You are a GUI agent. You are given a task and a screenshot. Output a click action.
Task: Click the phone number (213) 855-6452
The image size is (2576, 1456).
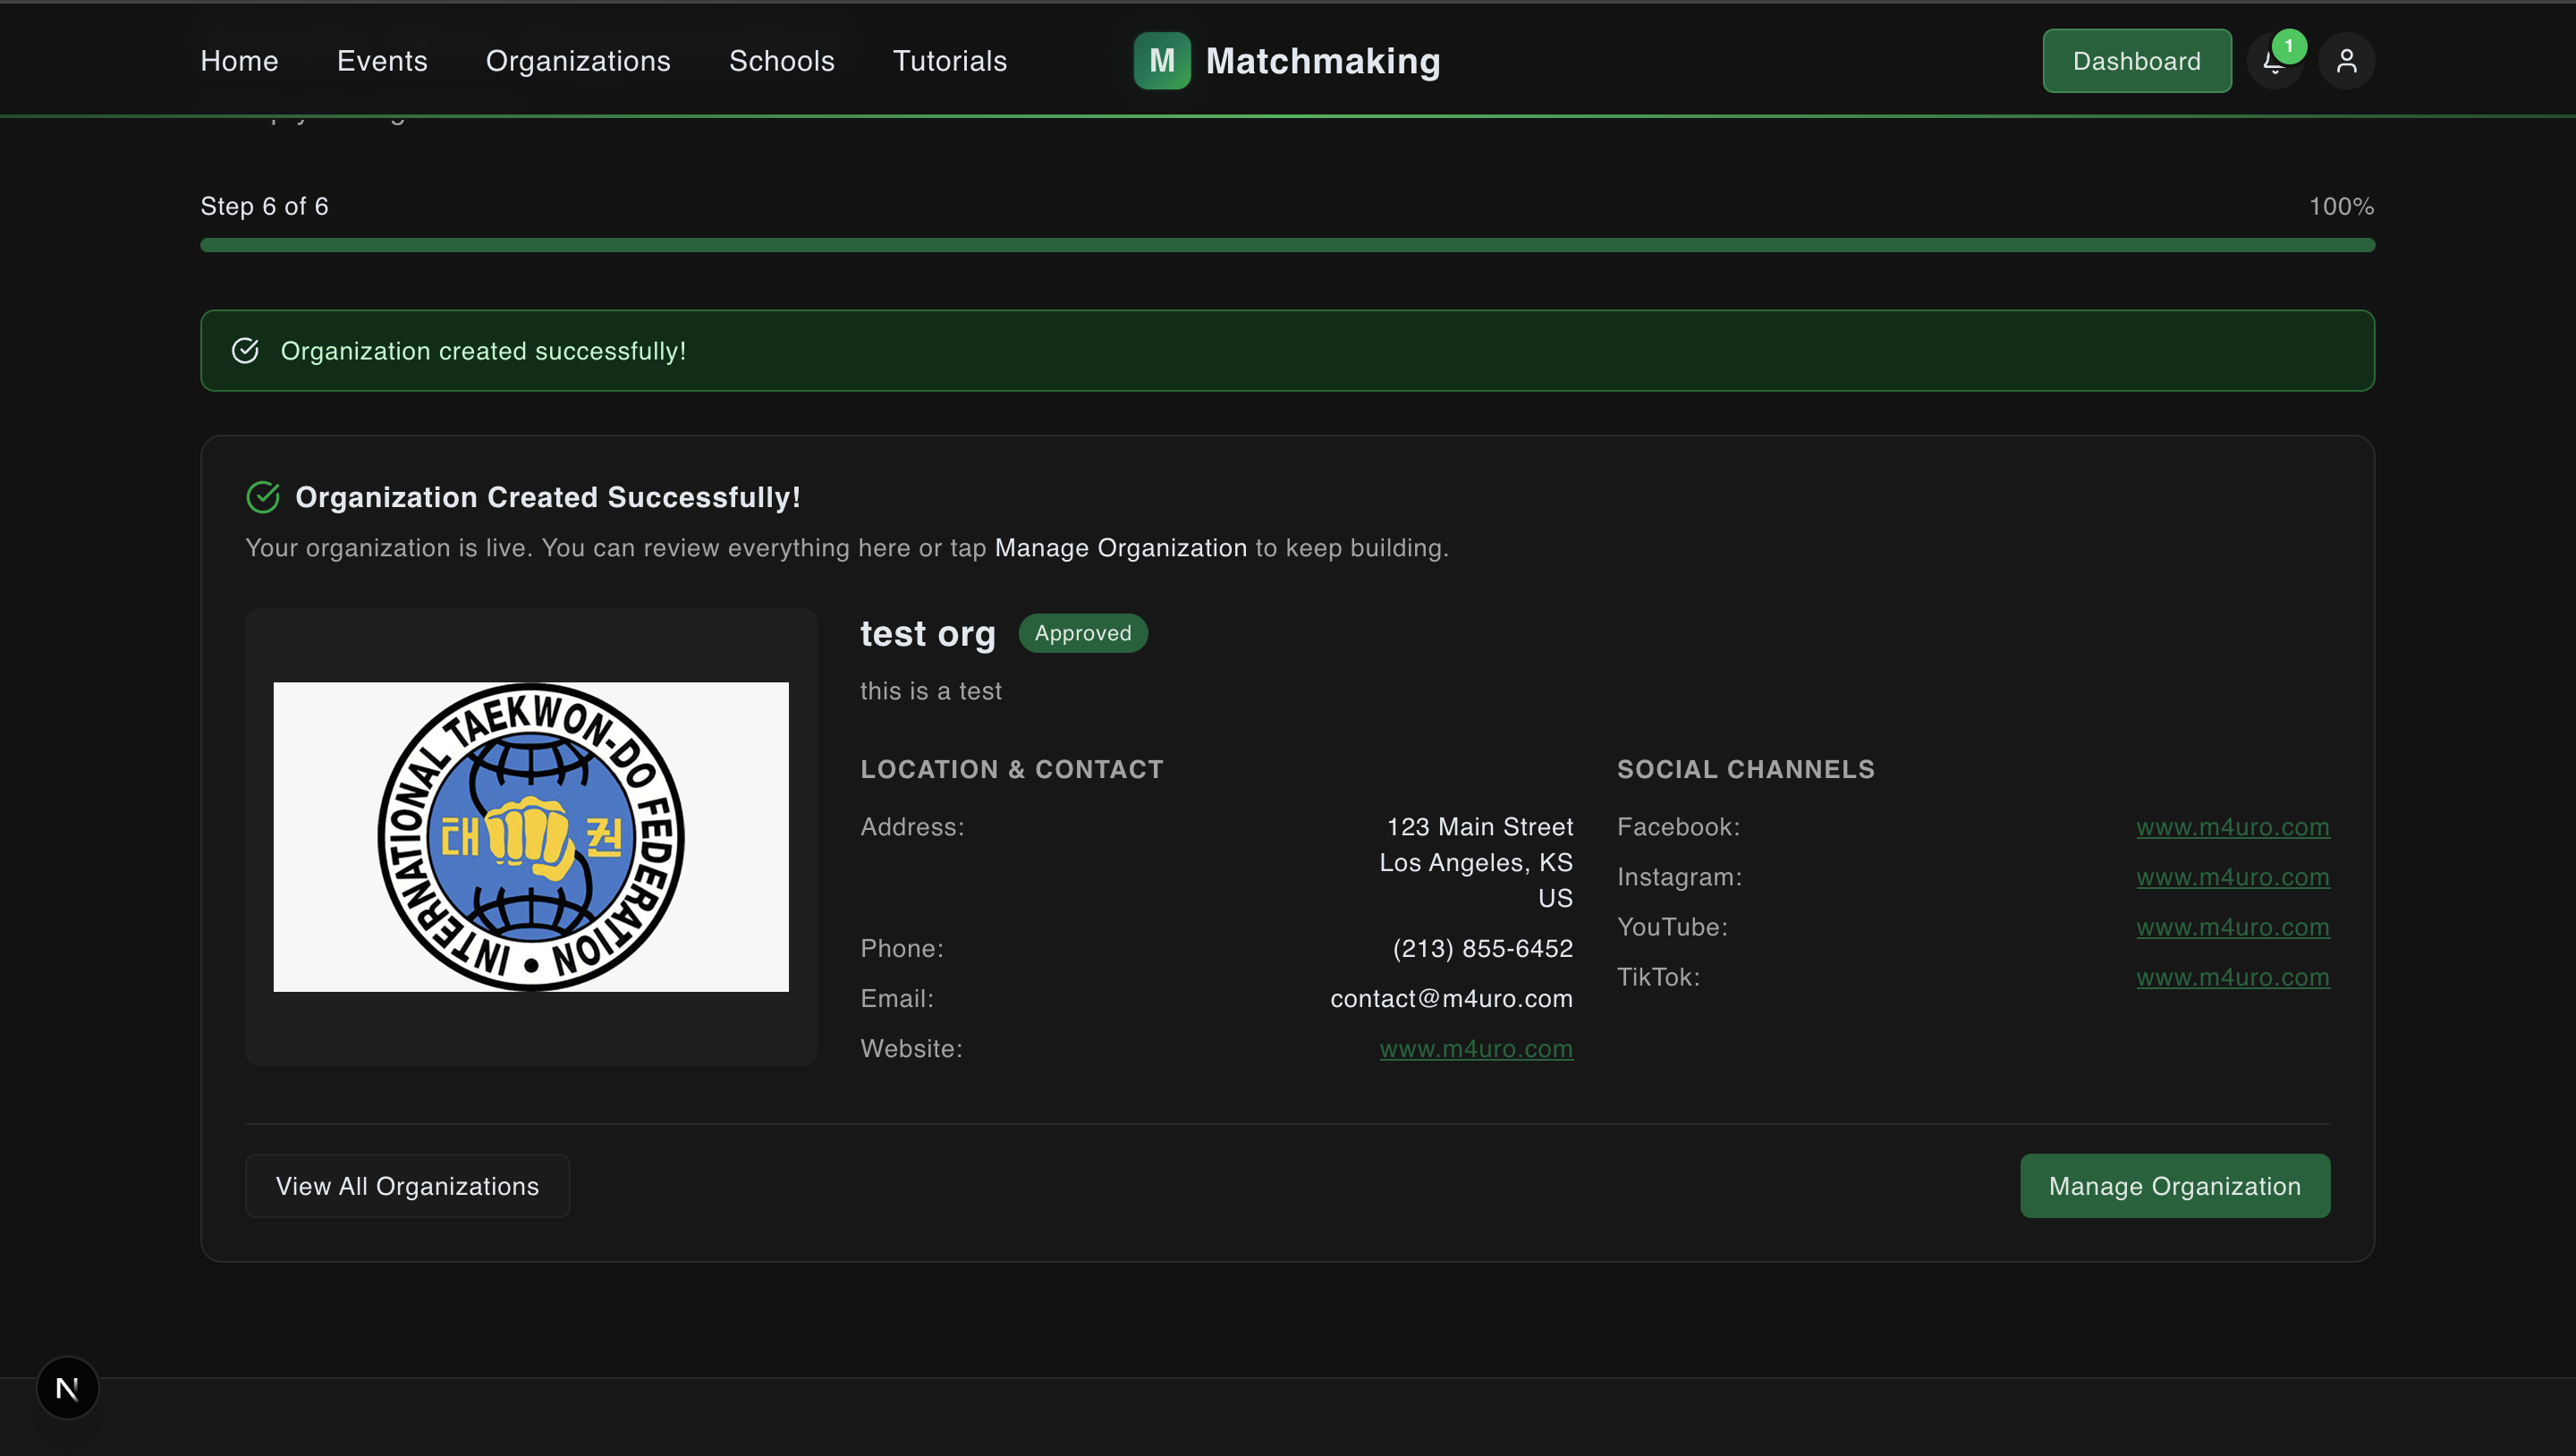[x=1482, y=949]
